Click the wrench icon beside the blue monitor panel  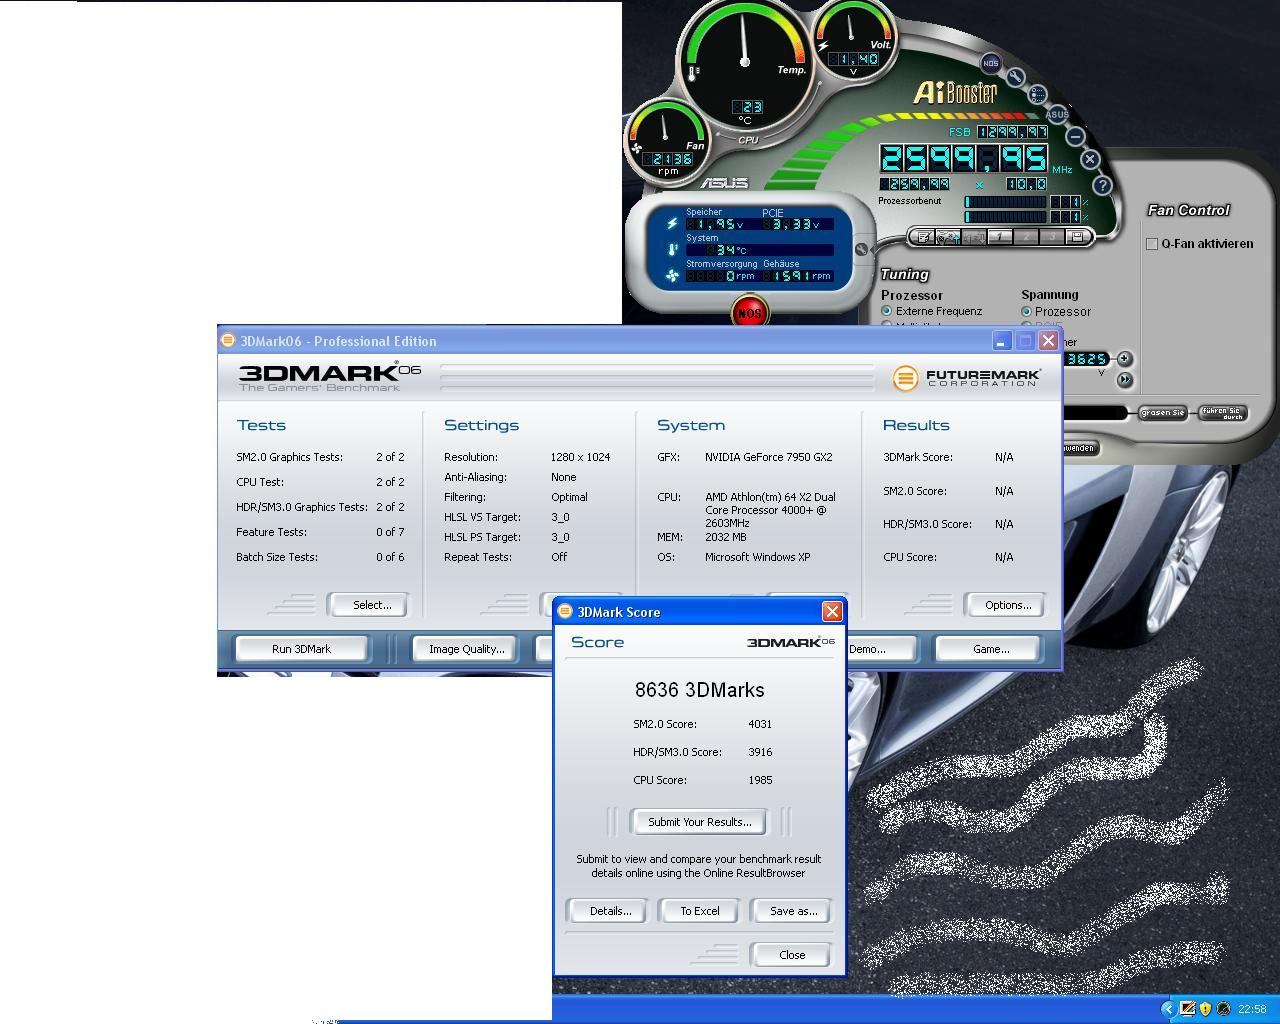pyautogui.click(x=861, y=249)
